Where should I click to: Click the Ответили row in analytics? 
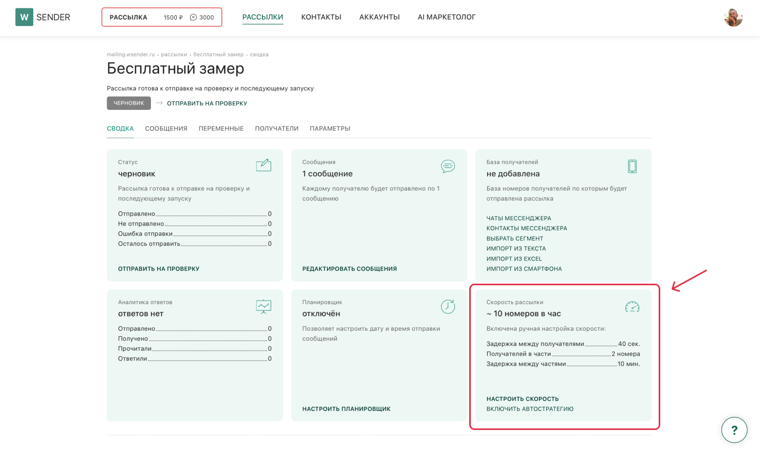click(x=195, y=359)
